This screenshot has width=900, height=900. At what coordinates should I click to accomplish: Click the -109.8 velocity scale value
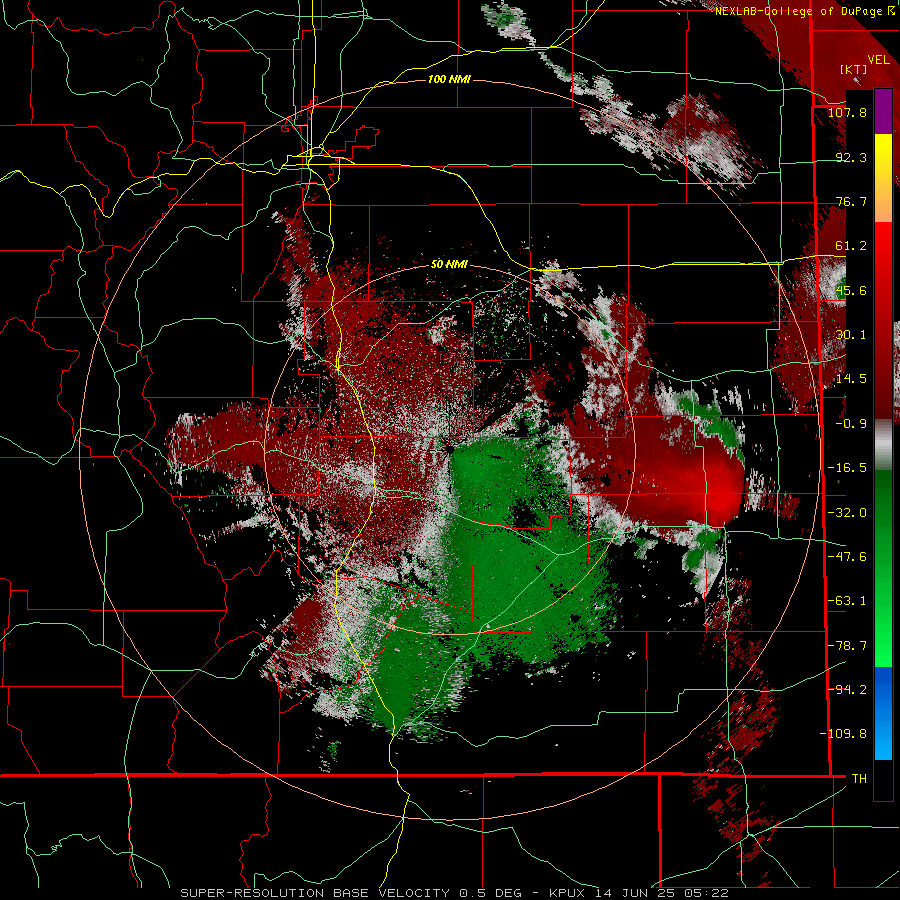click(x=843, y=734)
